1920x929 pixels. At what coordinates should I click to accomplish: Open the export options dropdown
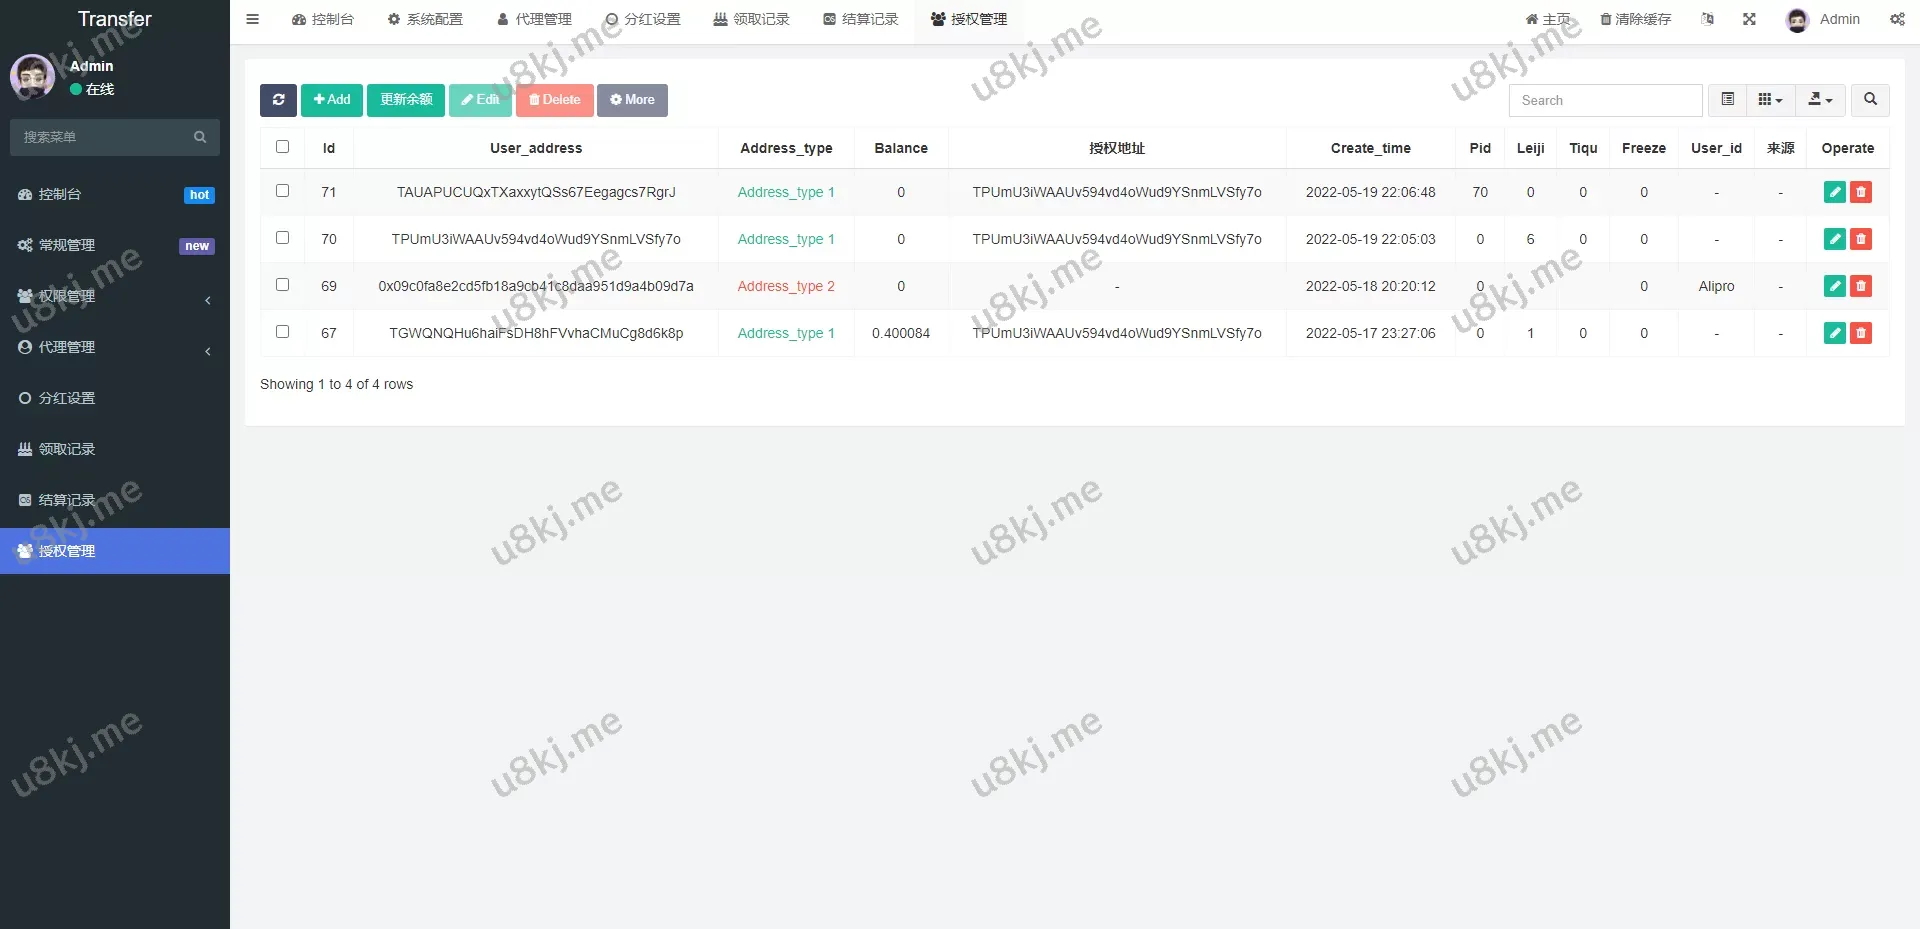1820,100
